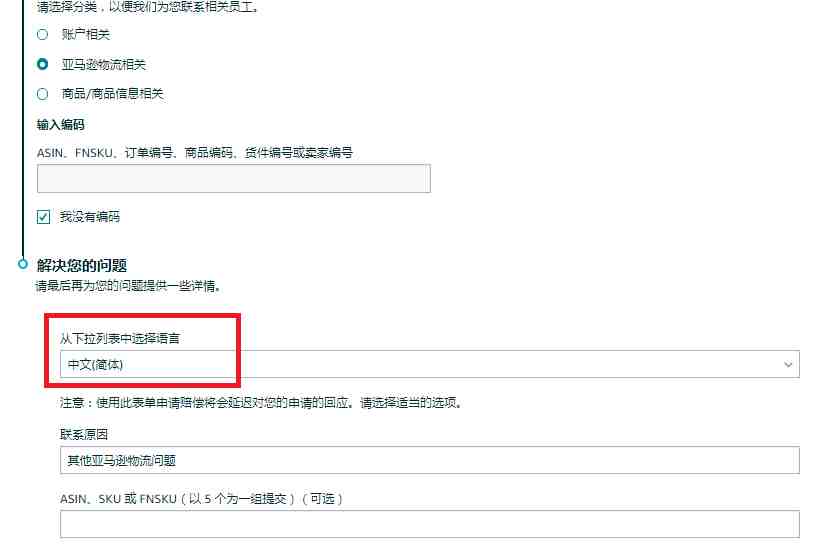Click the 亚马逊物流相关 label text

click(103, 64)
